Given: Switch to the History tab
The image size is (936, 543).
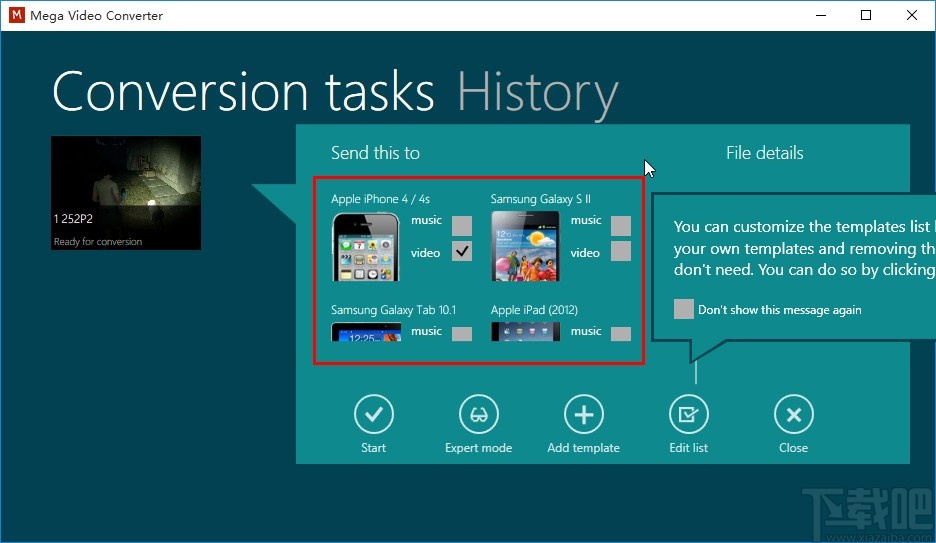Looking at the screenshot, I should (x=538, y=93).
